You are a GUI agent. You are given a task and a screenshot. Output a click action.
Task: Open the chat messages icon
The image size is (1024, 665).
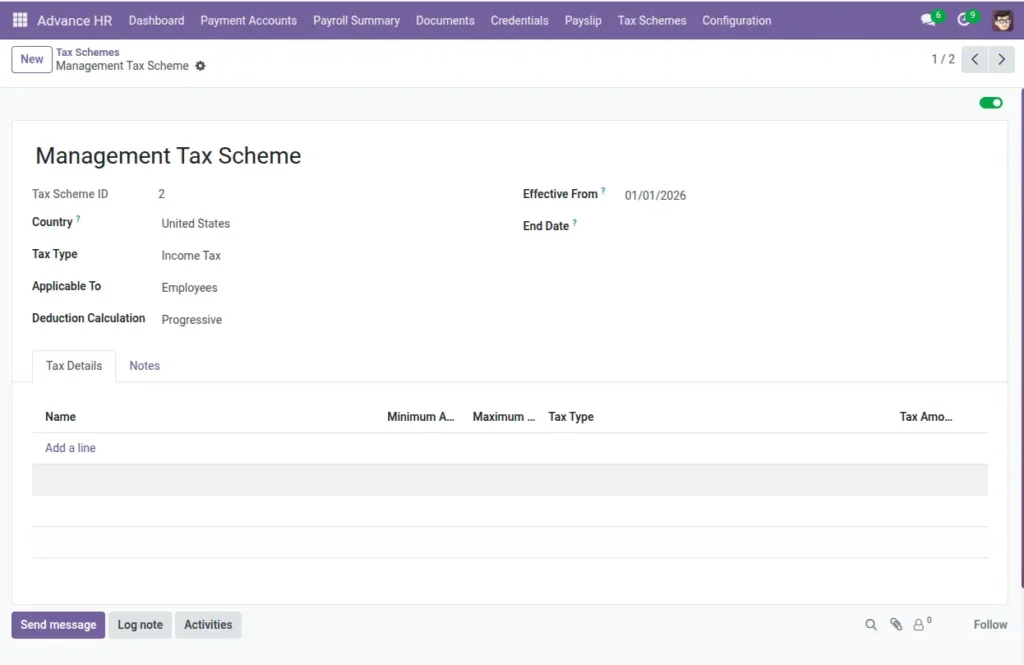(x=928, y=20)
